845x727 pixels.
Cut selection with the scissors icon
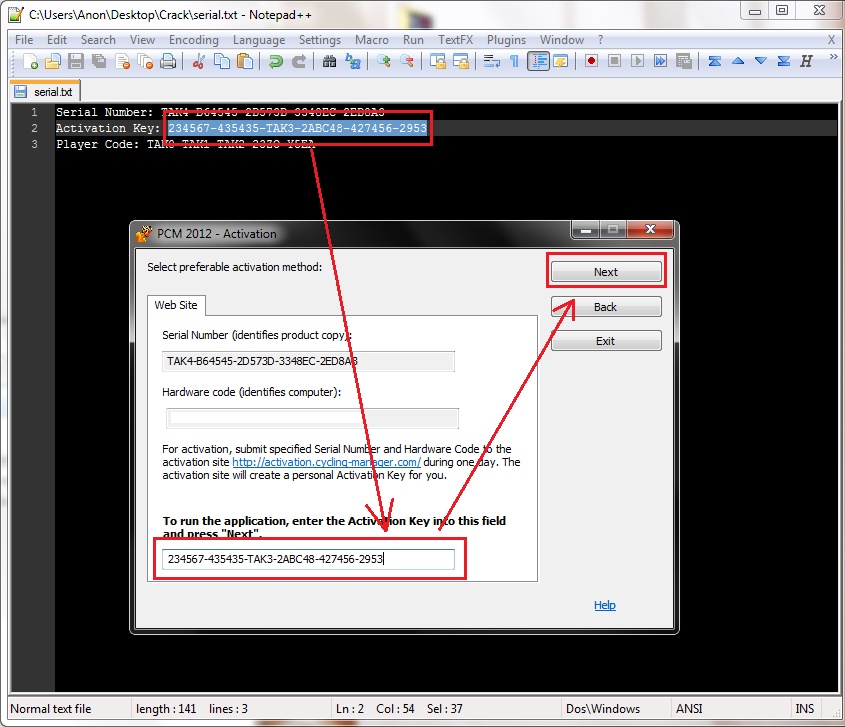point(198,61)
